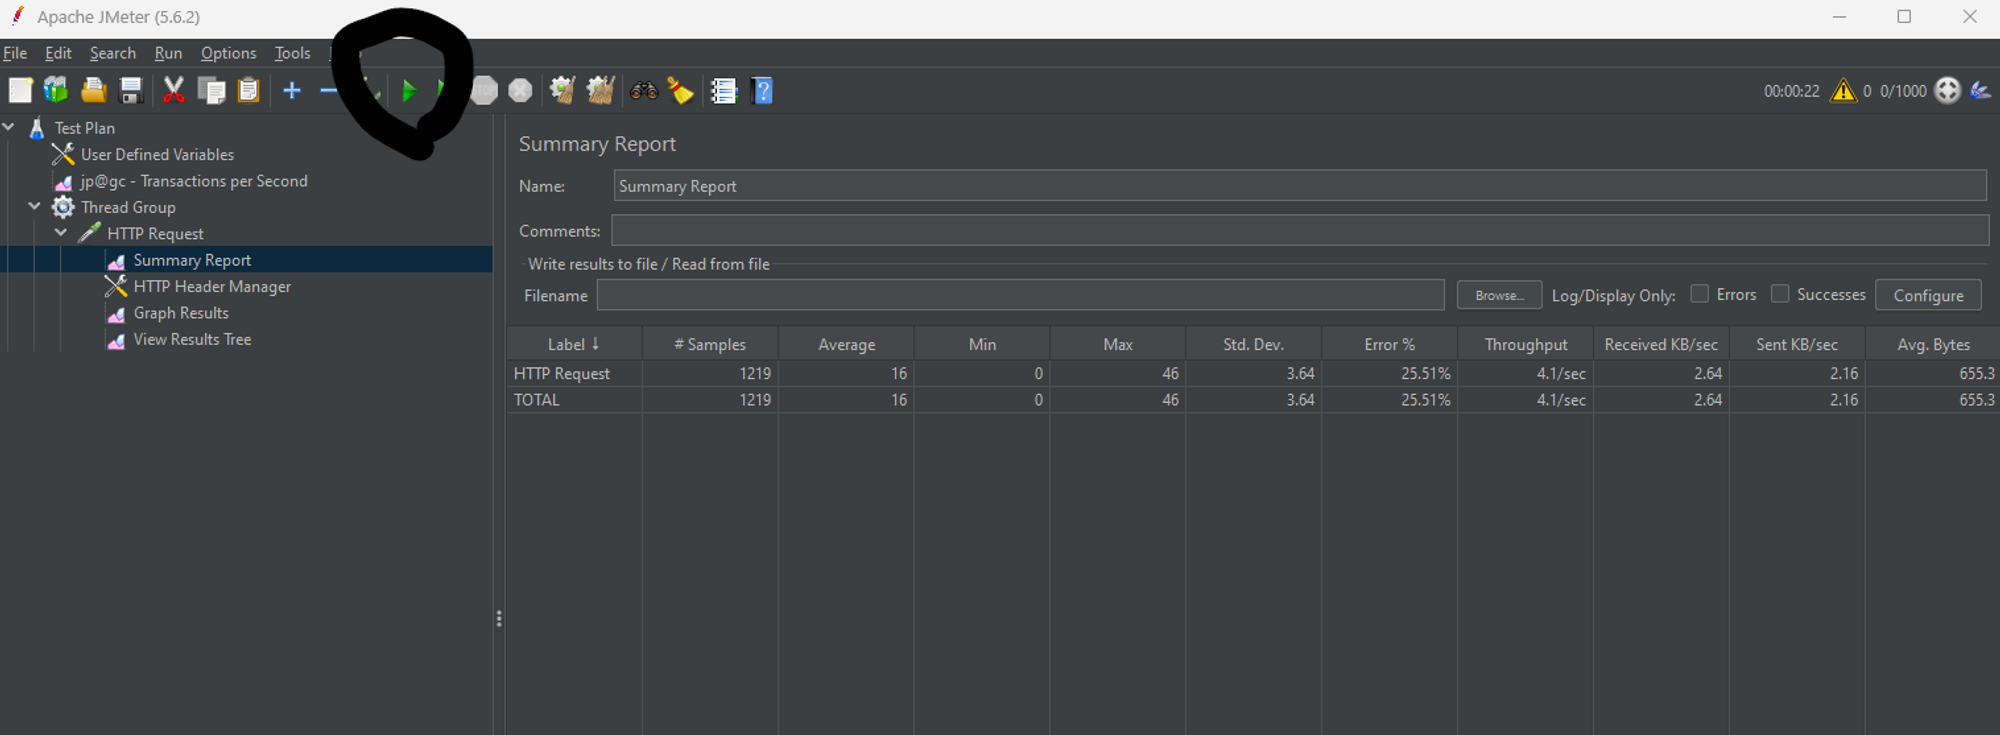The height and width of the screenshot is (735, 2000).
Task: Select User Defined Variables tree item
Action: pyautogui.click(x=157, y=155)
